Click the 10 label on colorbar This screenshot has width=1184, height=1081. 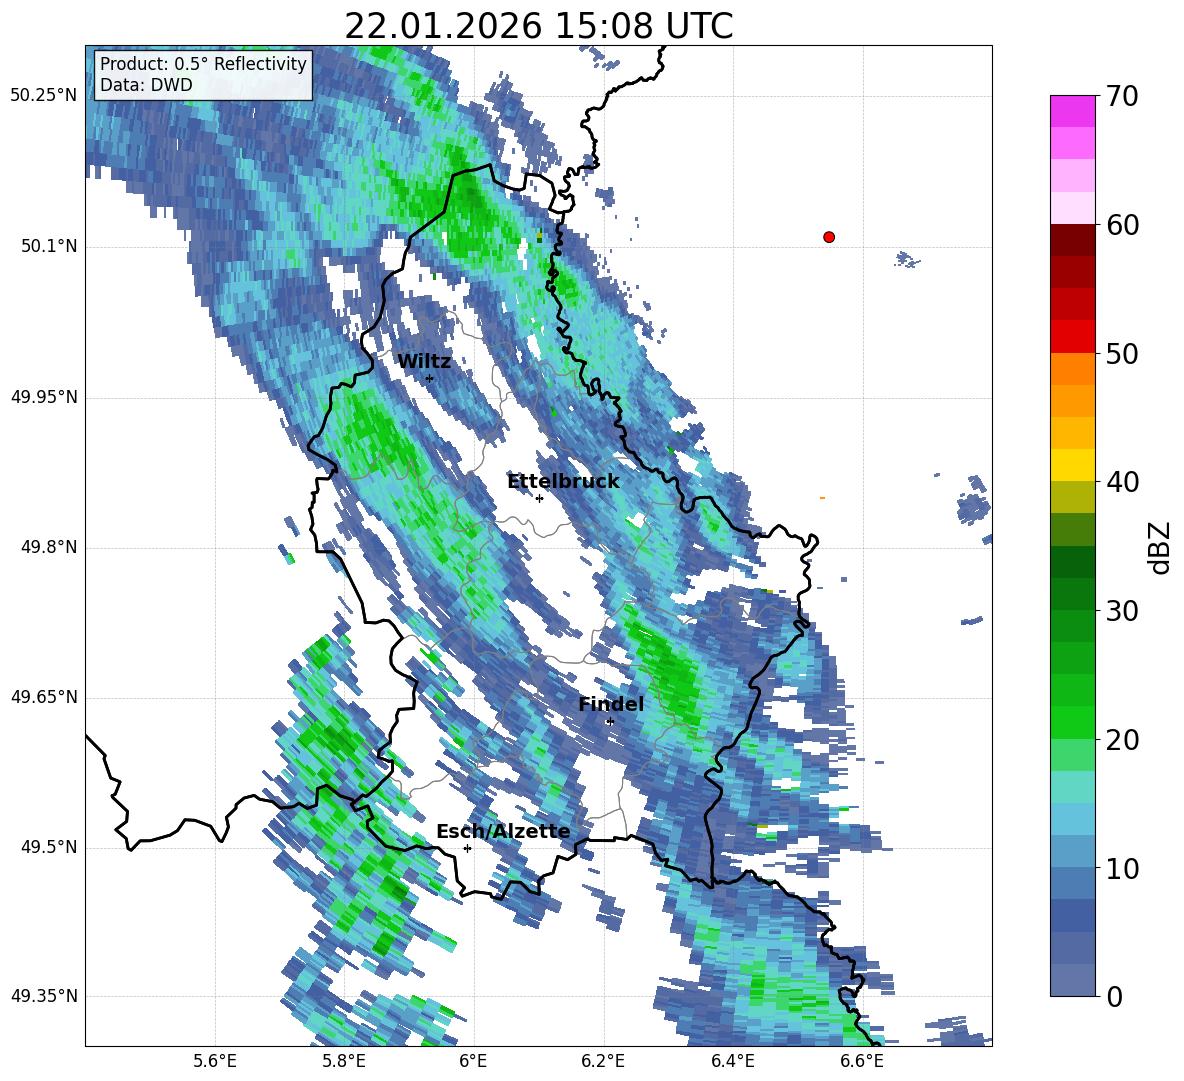(1122, 868)
